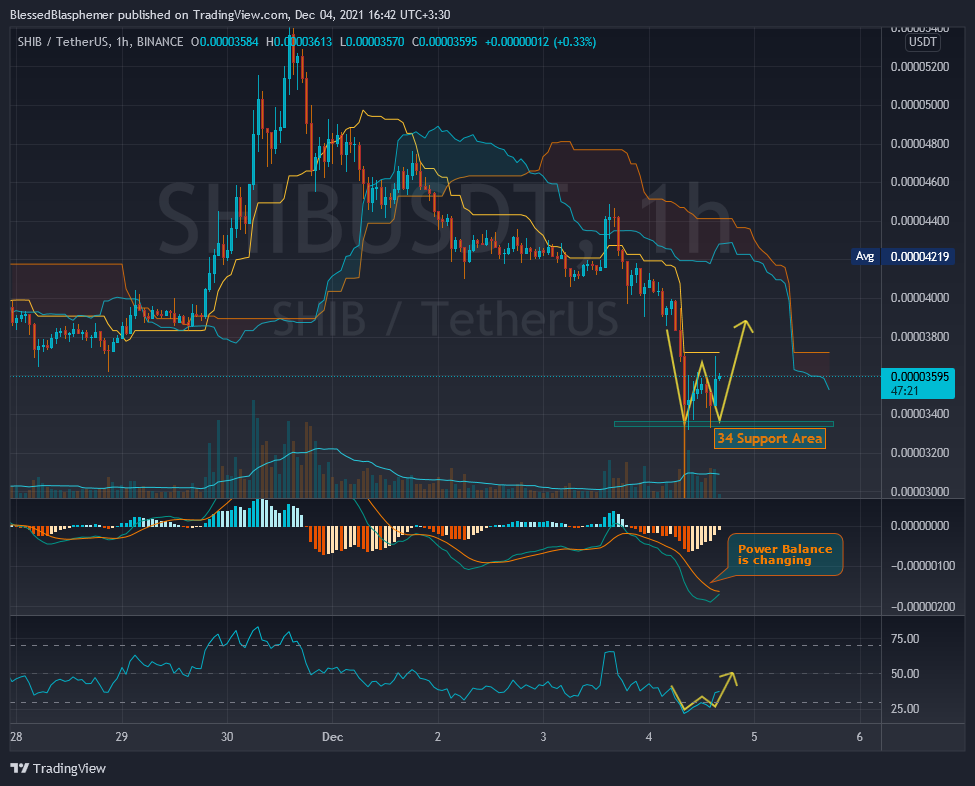The height and width of the screenshot is (786, 975).
Task: Click the open value O0.00003584
Action: click(x=224, y=42)
